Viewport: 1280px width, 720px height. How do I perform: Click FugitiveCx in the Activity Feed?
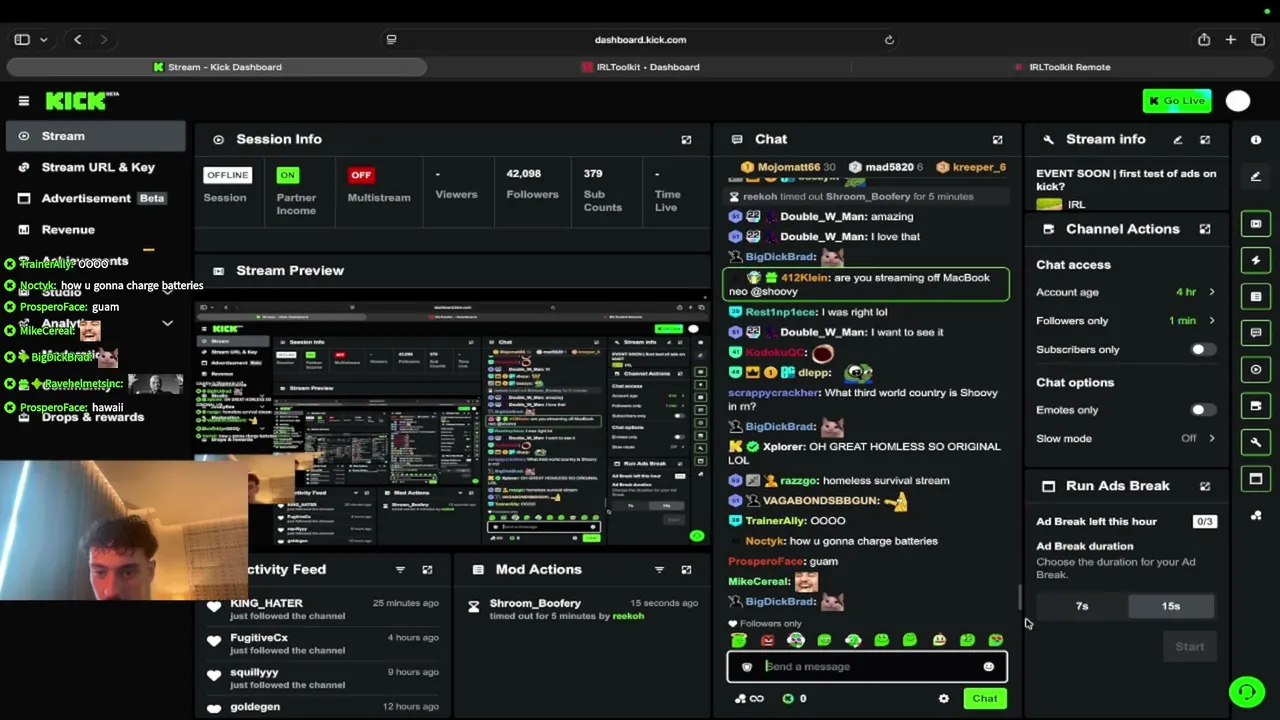click(x=259, y=638)
